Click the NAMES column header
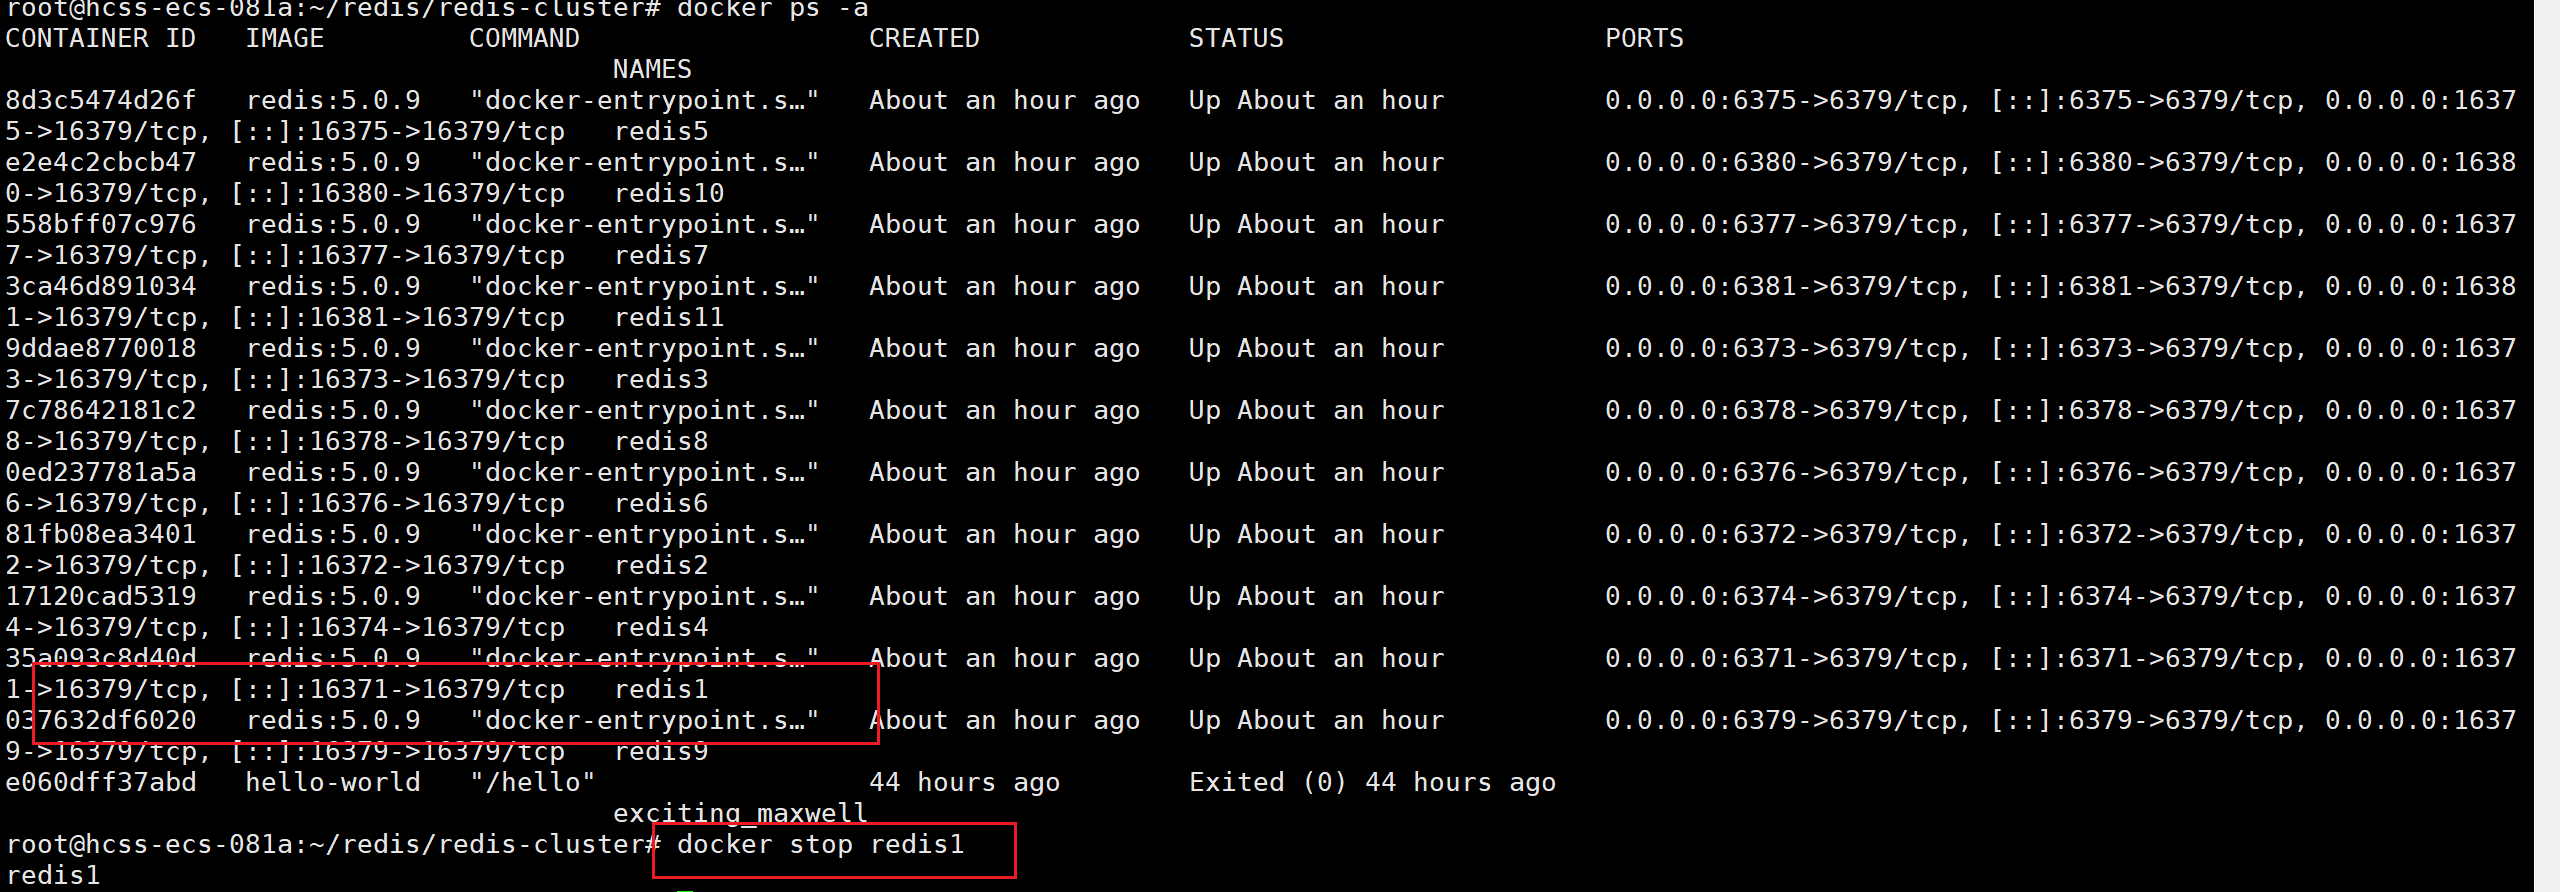This screenshot has width=2560, height=892. click(x=652, y=70)
